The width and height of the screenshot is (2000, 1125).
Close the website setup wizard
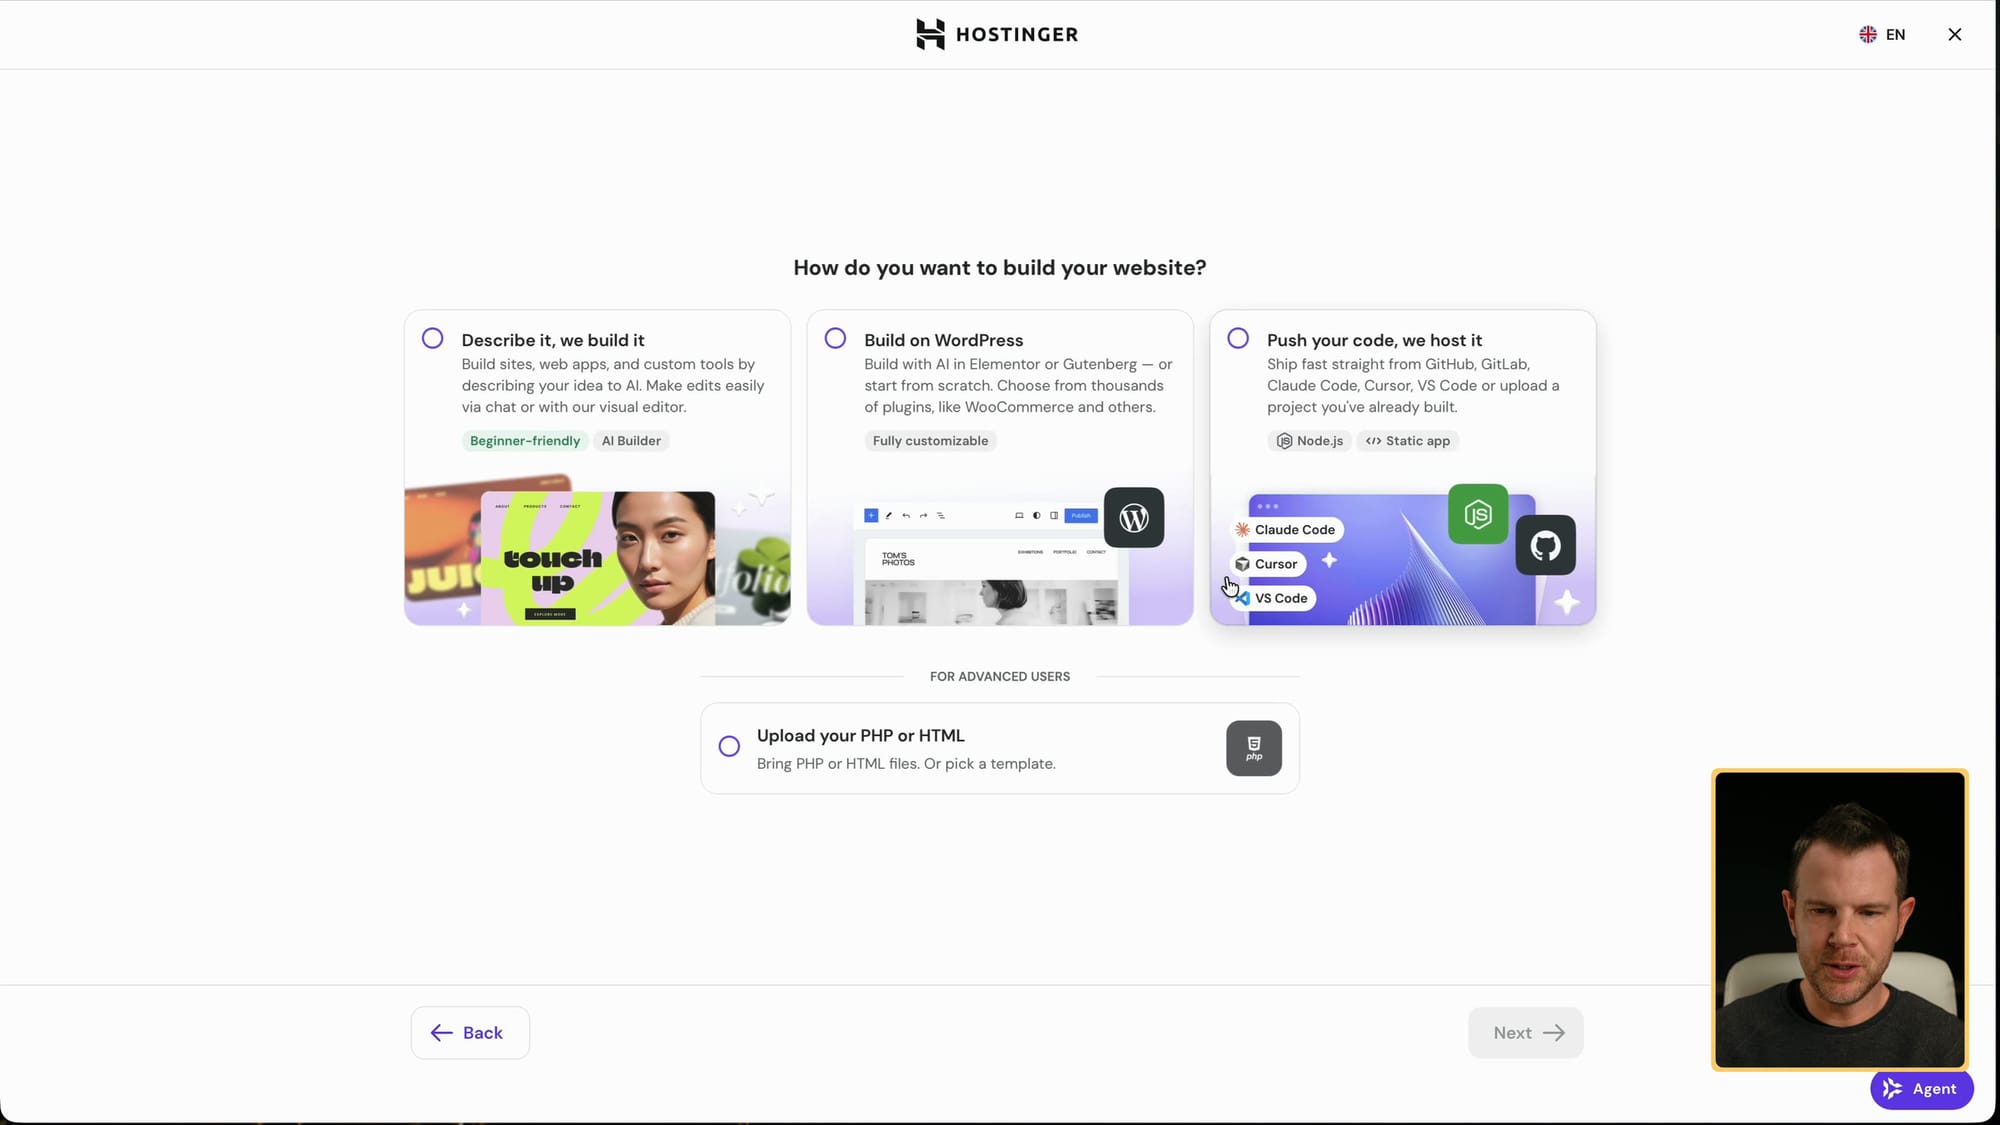(x=1955, y=34)
